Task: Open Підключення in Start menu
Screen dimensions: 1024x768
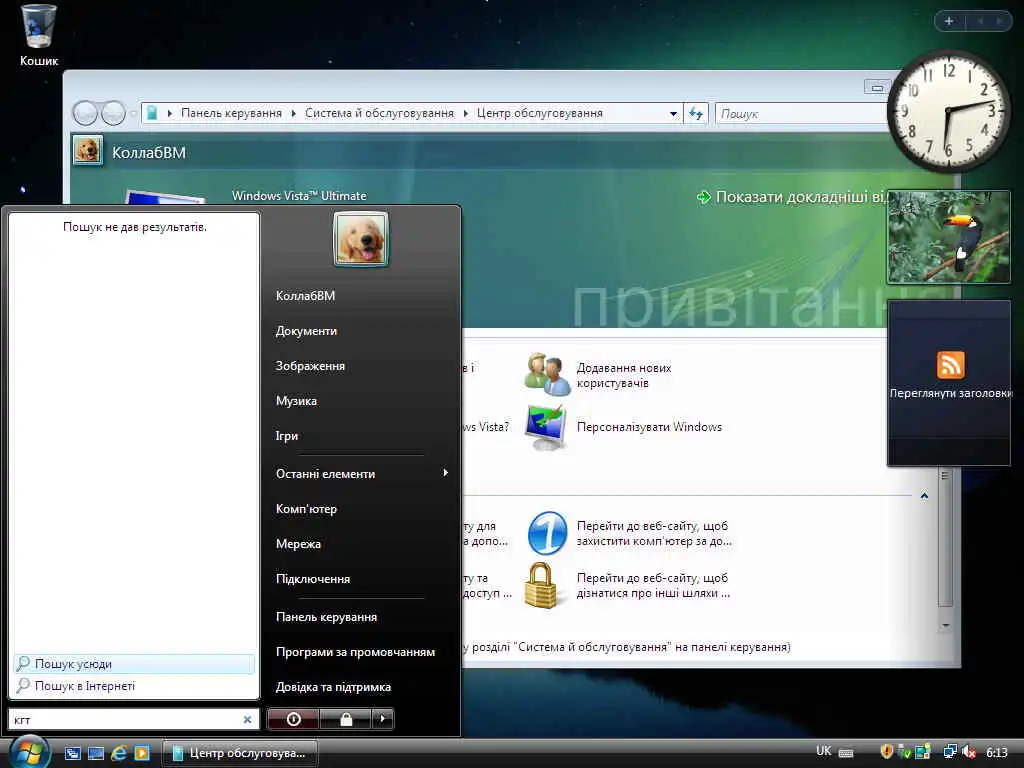Action: point(313,579)
